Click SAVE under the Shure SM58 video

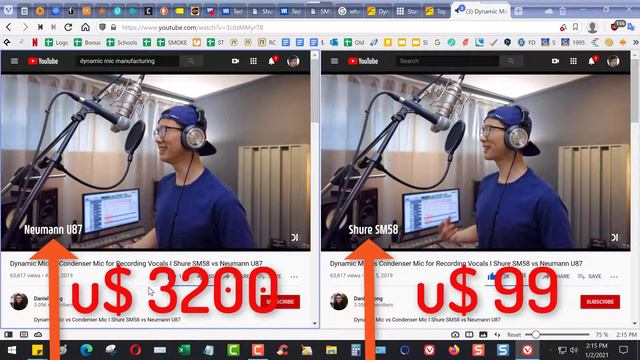pyautogui.click(x=590, y=276)
